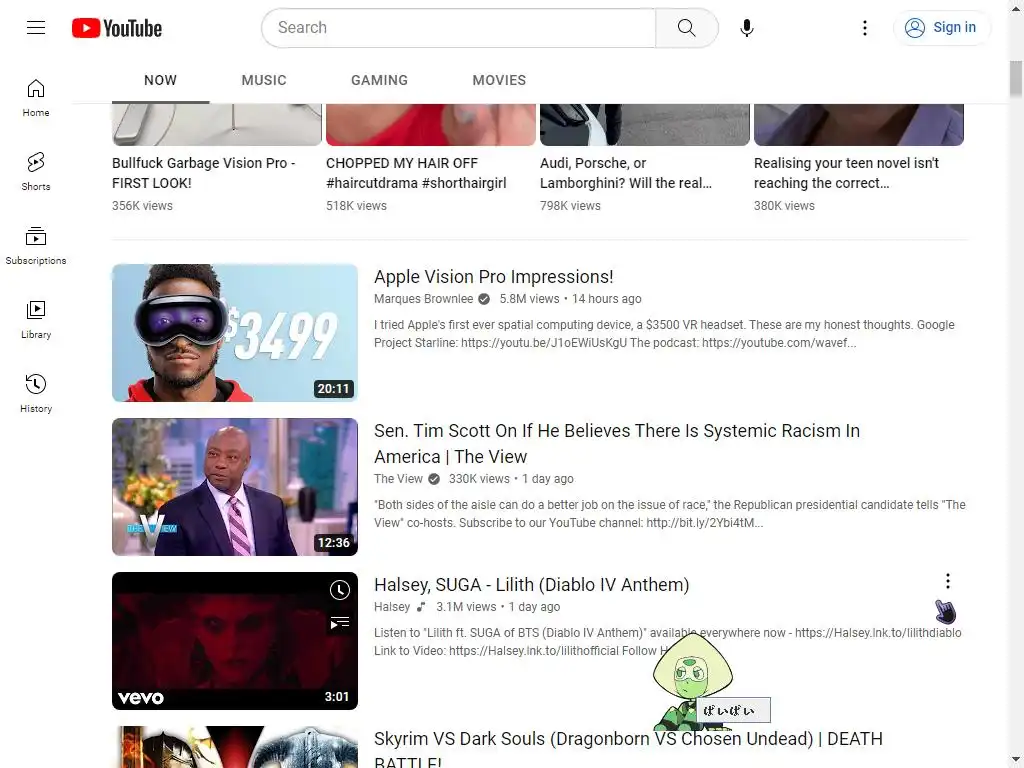Click the 356K views text
Image resolution: width=1024 pixels, height=768 pixels.
(x=142, y=206)
